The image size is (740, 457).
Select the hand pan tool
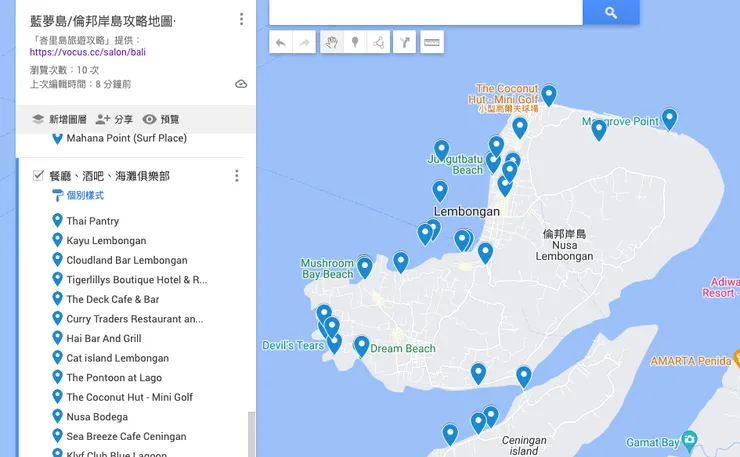click(x=332, y=42)
